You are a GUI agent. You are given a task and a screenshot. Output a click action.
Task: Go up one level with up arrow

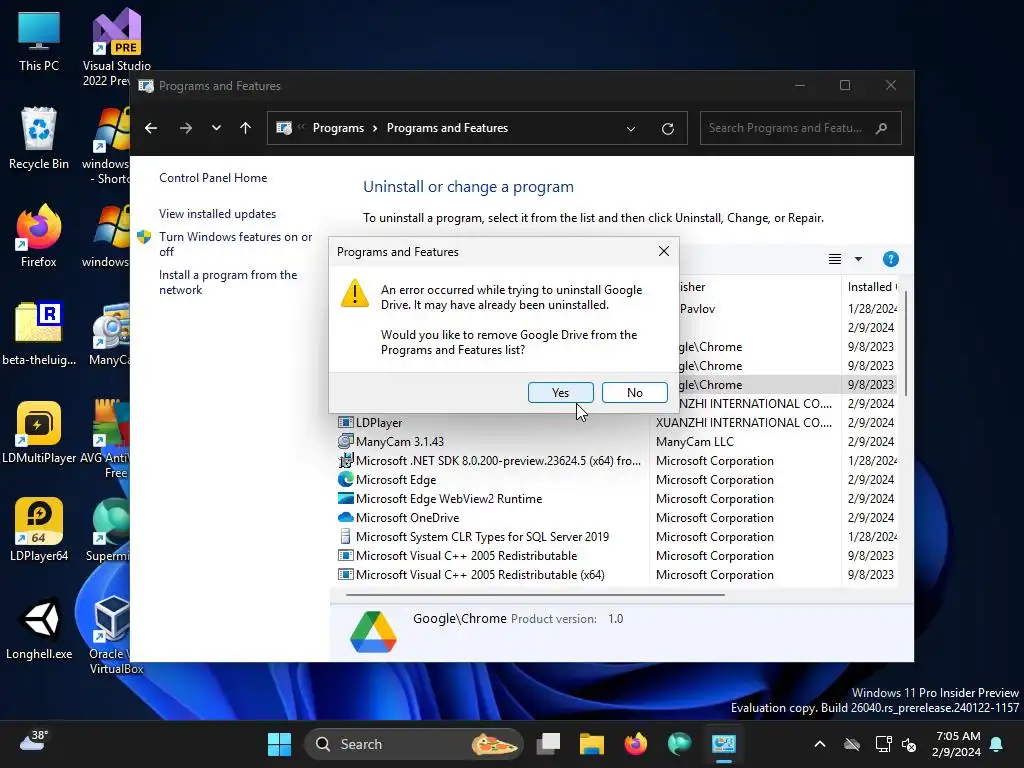pyautogui.click(x=246, y=128)
